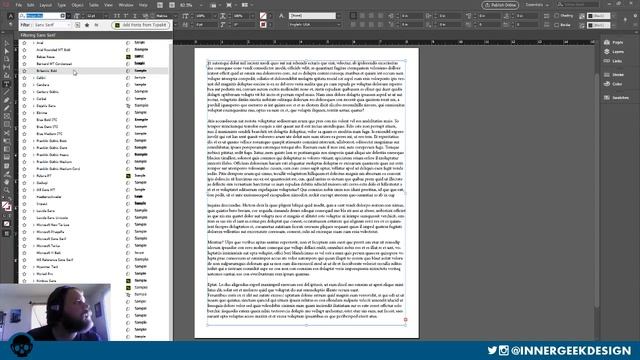640x360 pixels.
Task: Click the show similar fonts filter icon
Action: 96,25
